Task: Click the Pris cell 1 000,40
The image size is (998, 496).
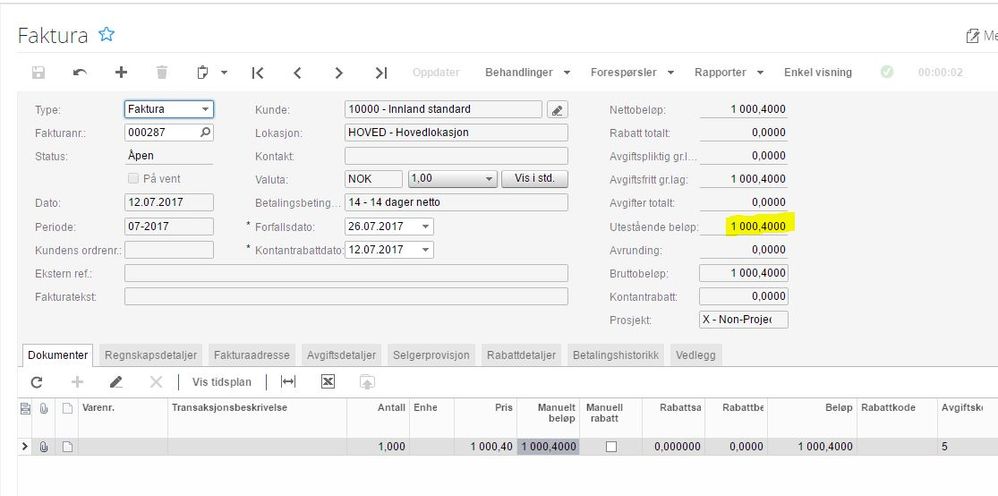Action: click(x=486, y=447)
